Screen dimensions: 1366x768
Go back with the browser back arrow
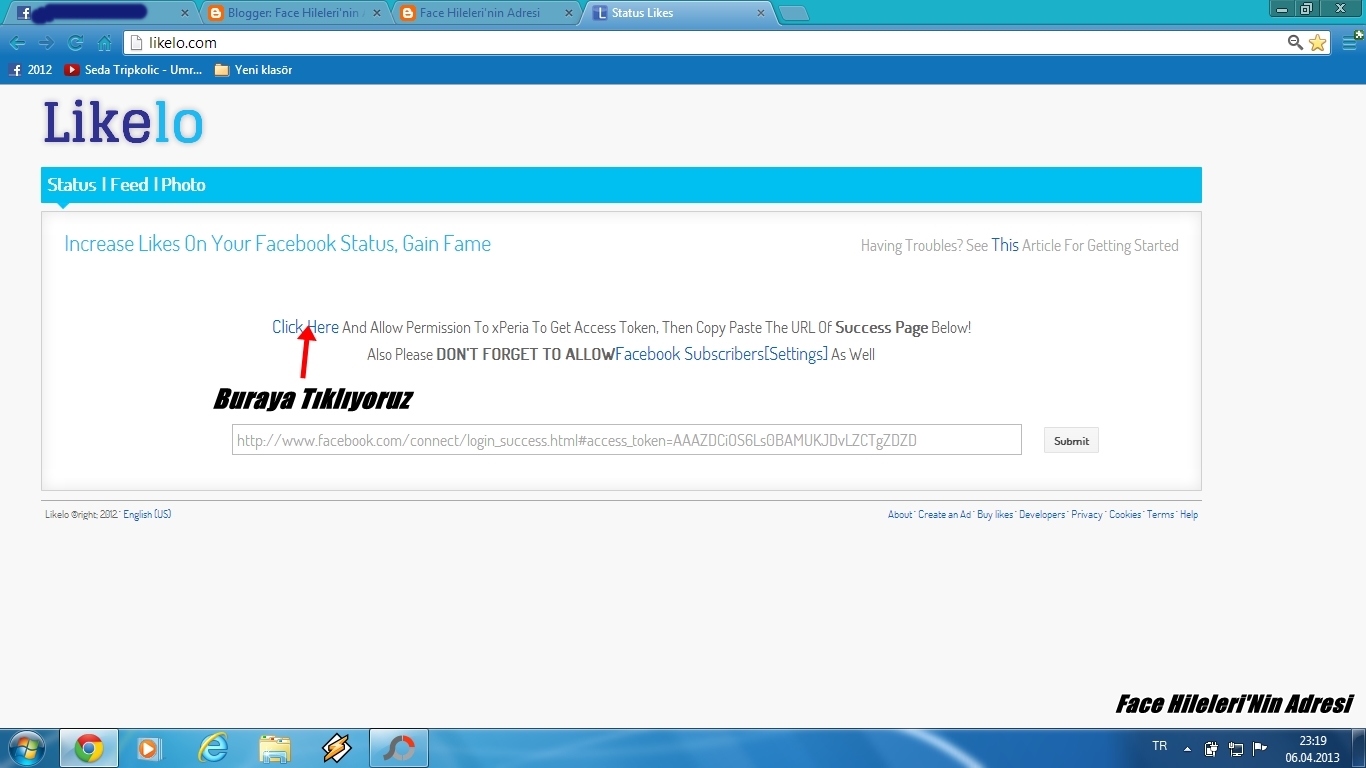[x=17, y=43]
